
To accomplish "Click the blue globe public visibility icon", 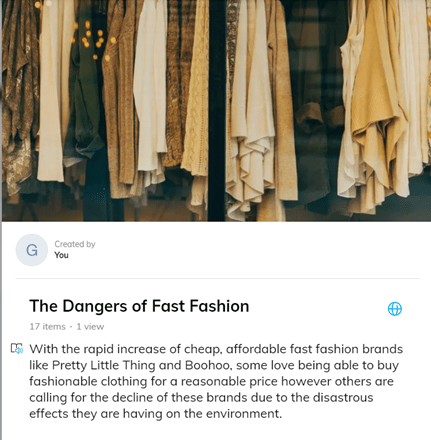I will [x=395, y=309].
